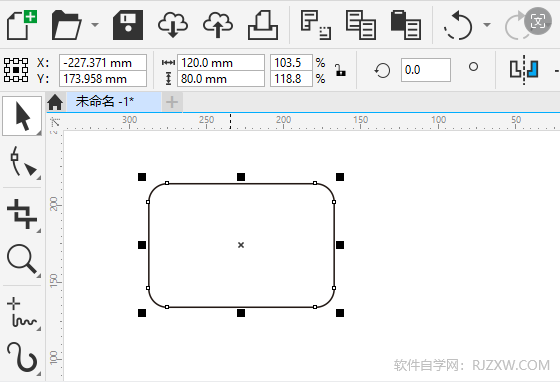Click the Save floppy disk icon
560x382 pixels.
[128, 25]
